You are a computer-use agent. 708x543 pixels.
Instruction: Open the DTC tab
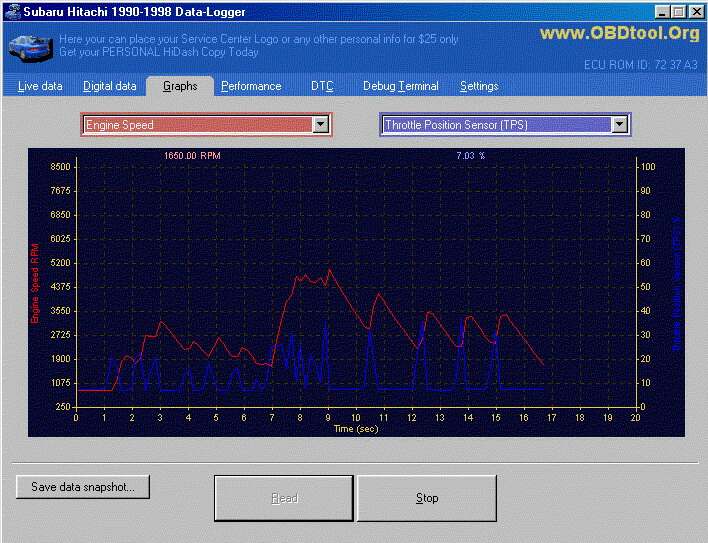(x=322, y=86)
